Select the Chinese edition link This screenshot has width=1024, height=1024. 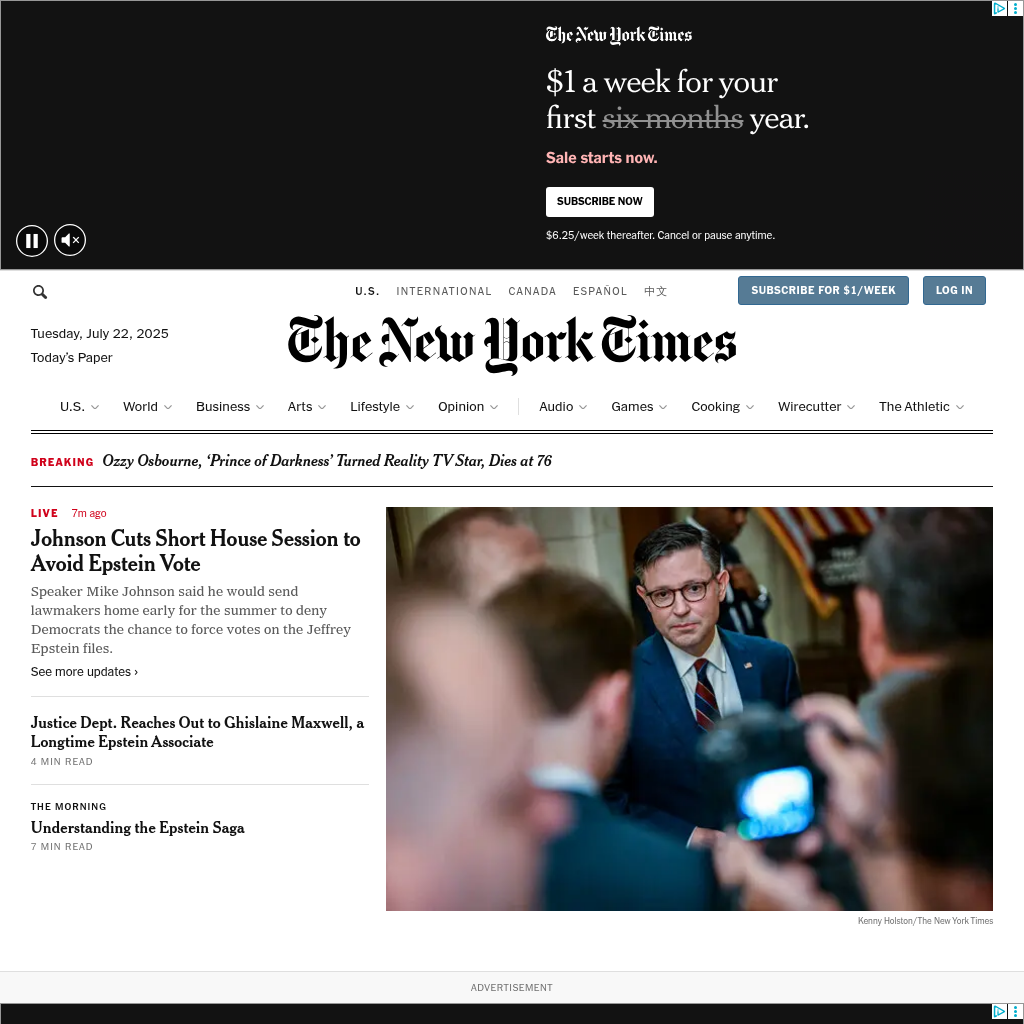[655, 291]
